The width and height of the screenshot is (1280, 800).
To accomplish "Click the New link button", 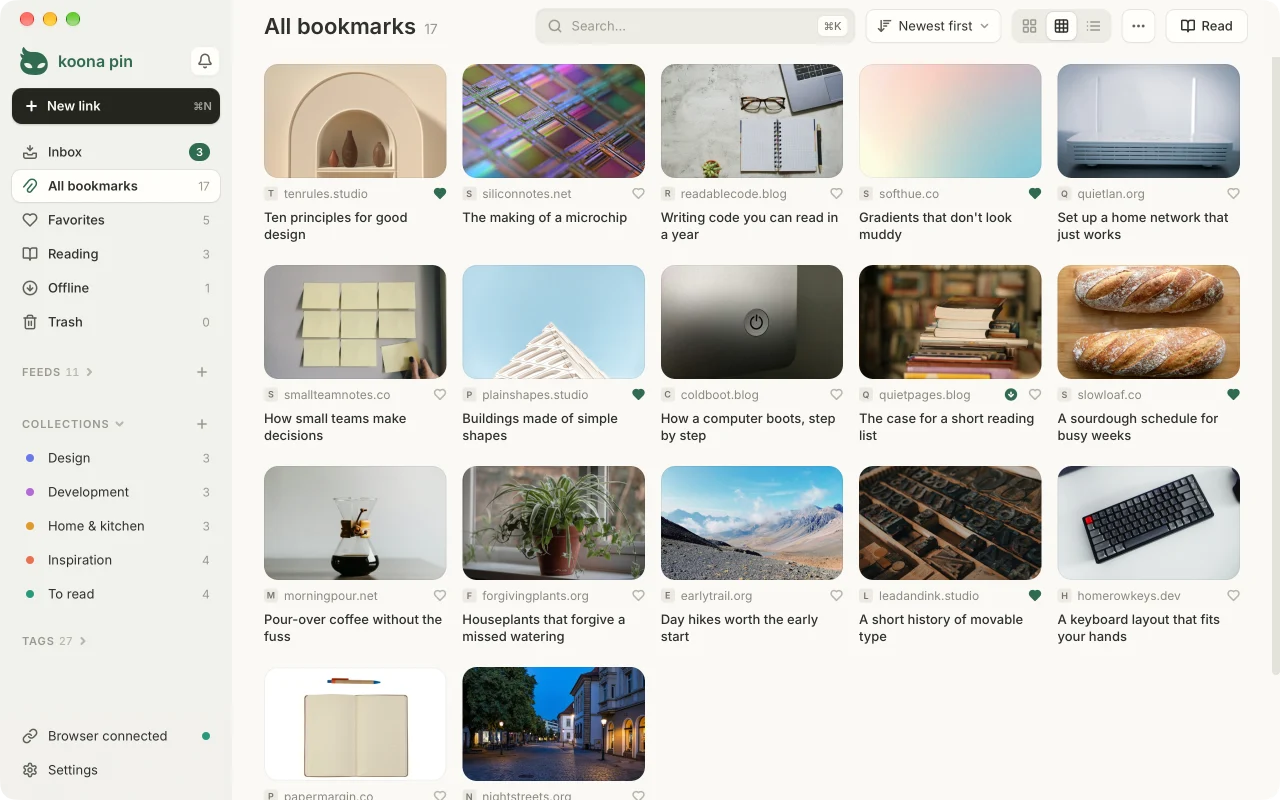I will (116, 106).
